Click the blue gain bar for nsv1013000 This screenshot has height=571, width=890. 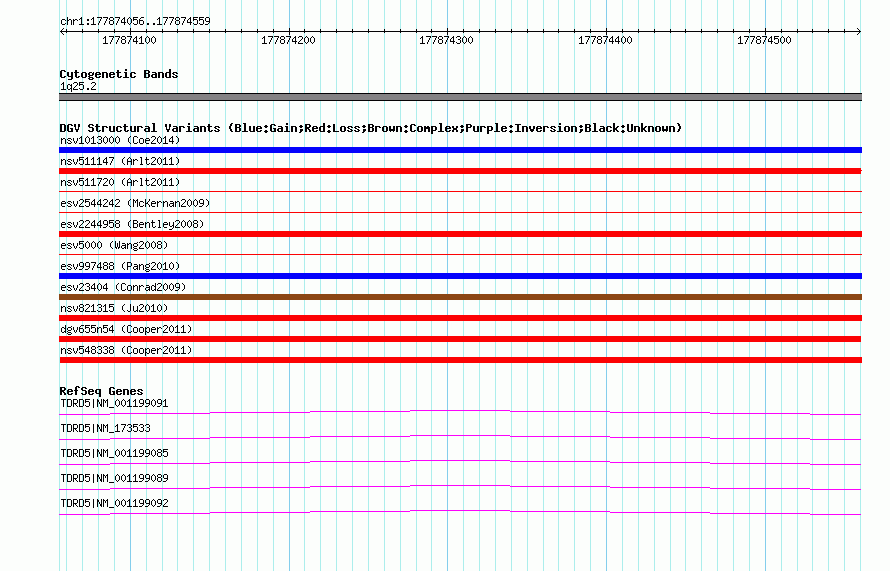(x=460, y=150)
